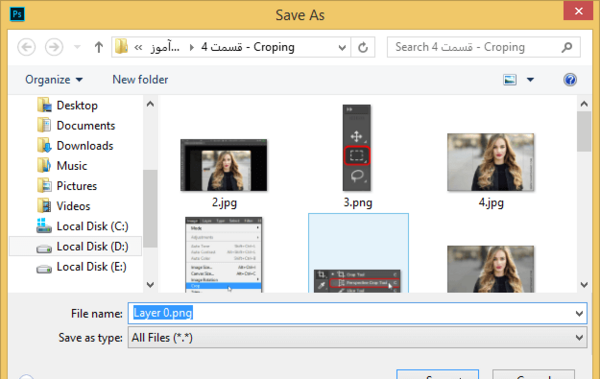Select Local Disk (E:)

tap(91, 267)
